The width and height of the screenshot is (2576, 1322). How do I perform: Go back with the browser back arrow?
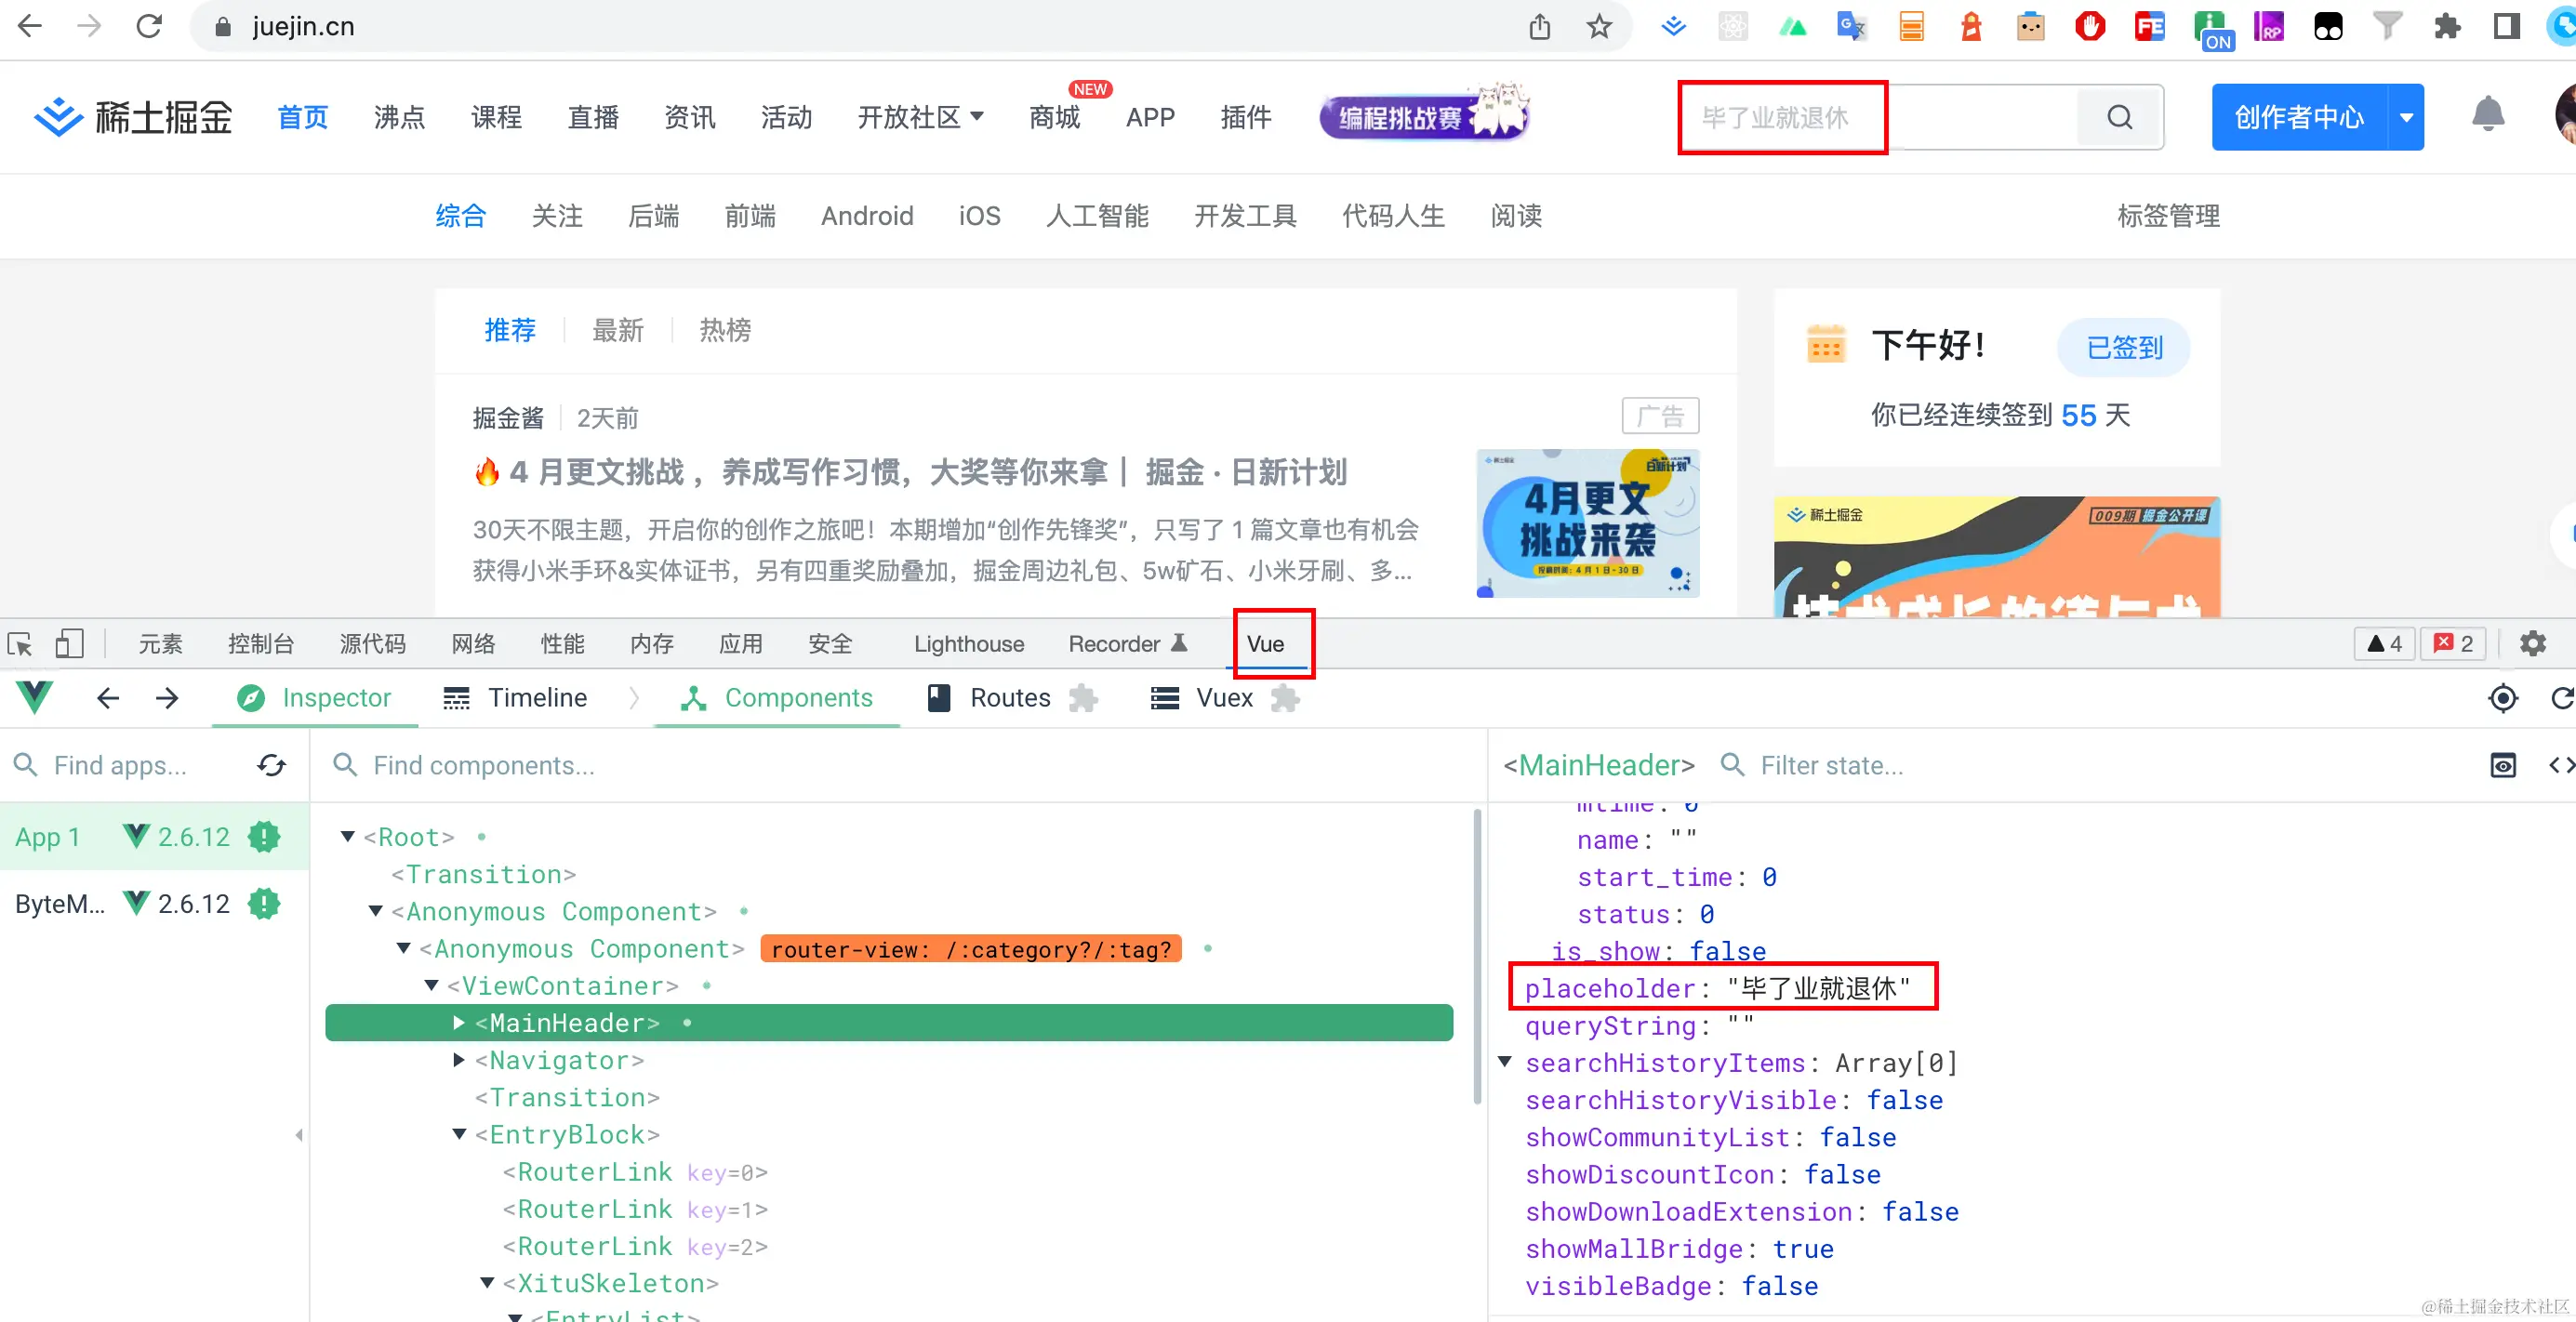30,26
